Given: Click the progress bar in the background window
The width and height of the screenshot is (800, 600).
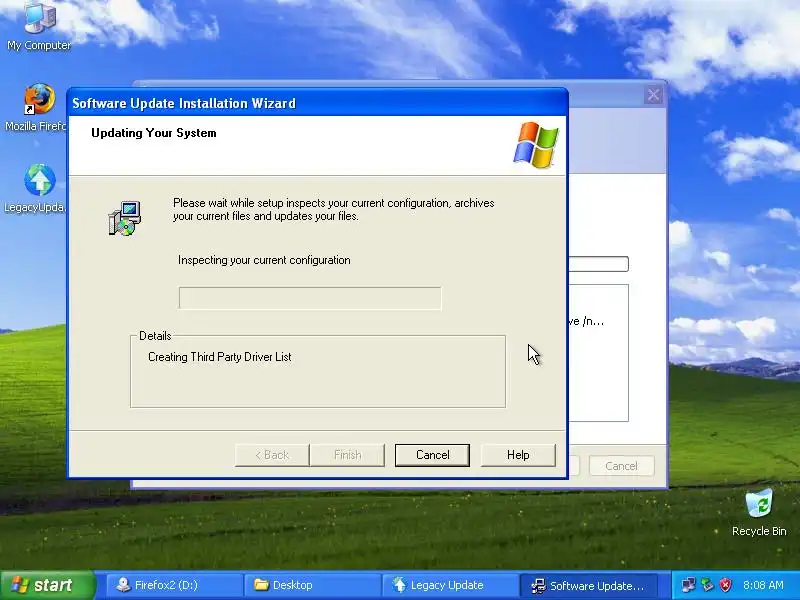Looking at the screenshot, I should 598,264.
